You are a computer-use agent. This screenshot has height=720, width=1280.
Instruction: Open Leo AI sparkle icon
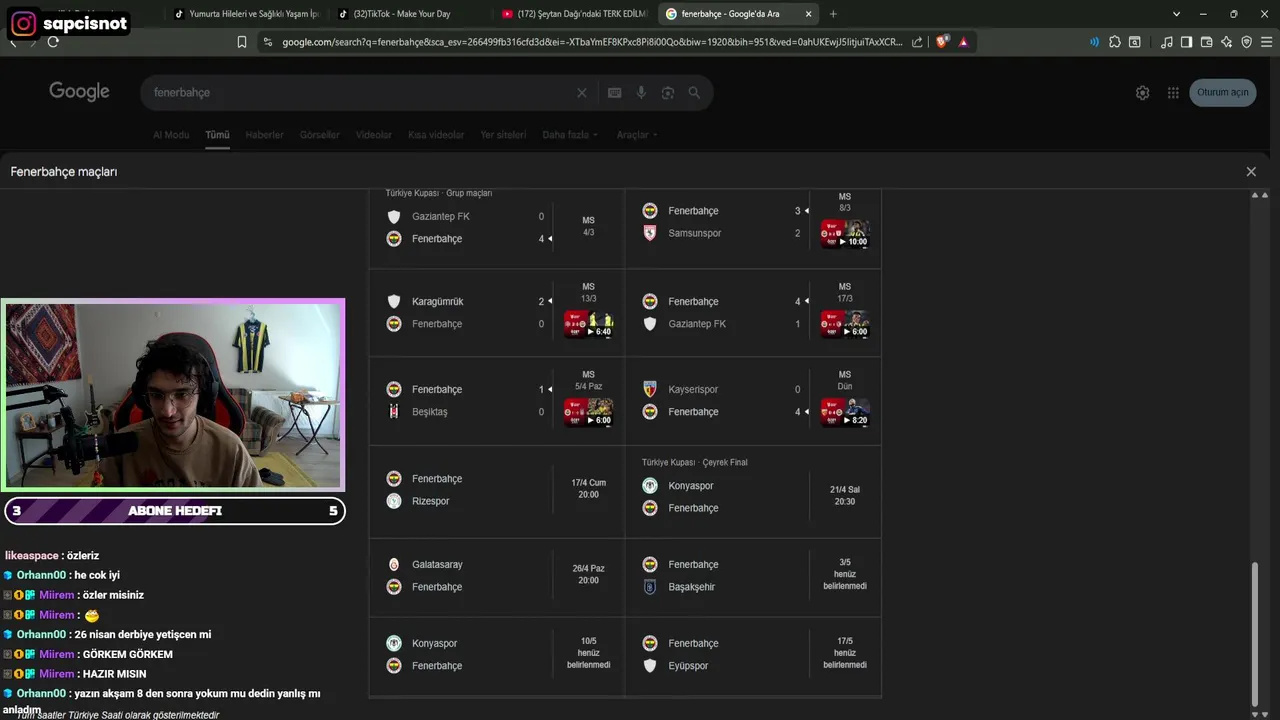coord(1227,42)
